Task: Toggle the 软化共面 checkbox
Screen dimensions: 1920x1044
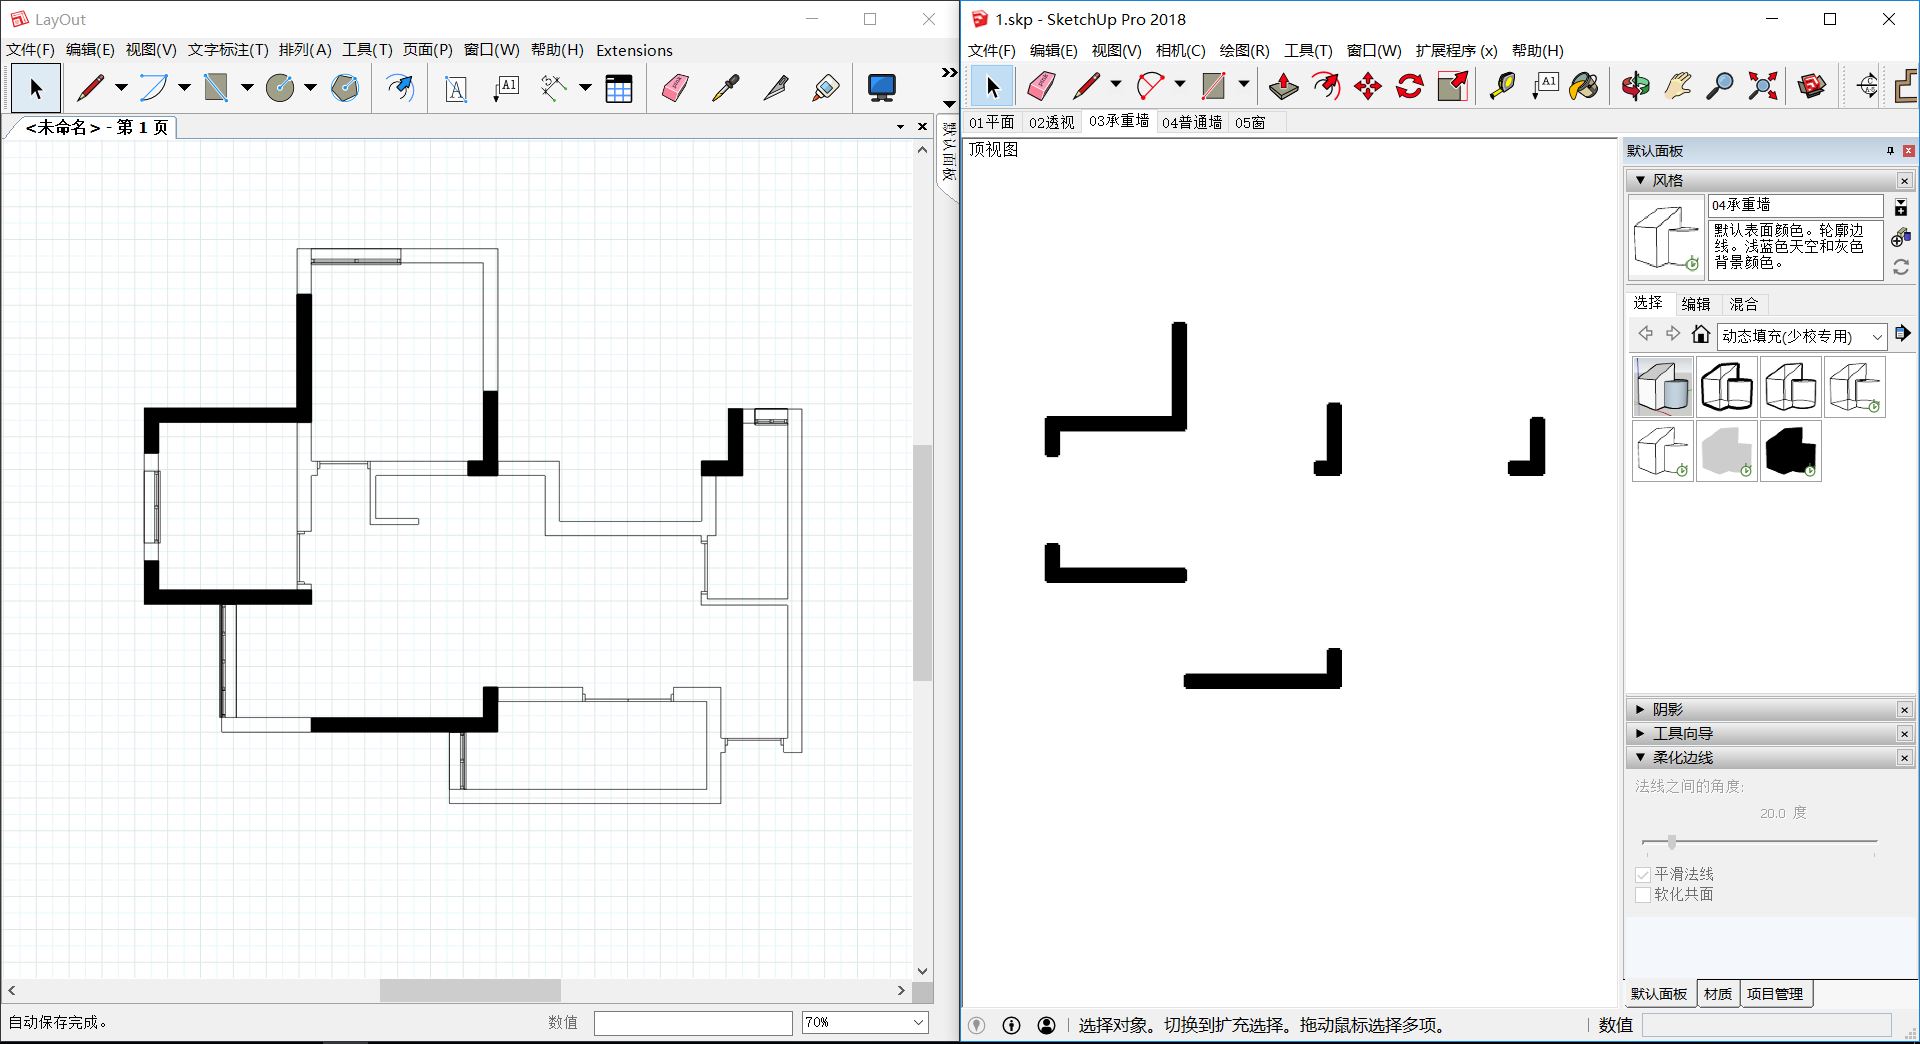Action: click(x=1642, y=895)
